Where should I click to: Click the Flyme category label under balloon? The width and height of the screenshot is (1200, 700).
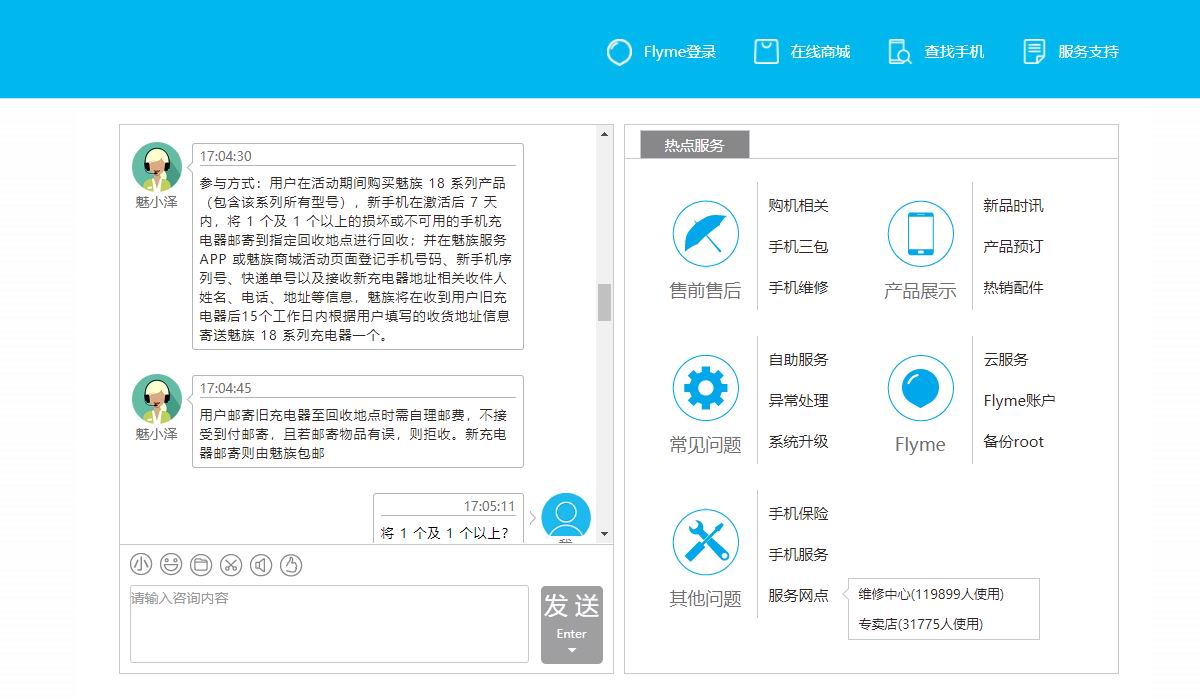pyautogui.click(x=920, y=445)
